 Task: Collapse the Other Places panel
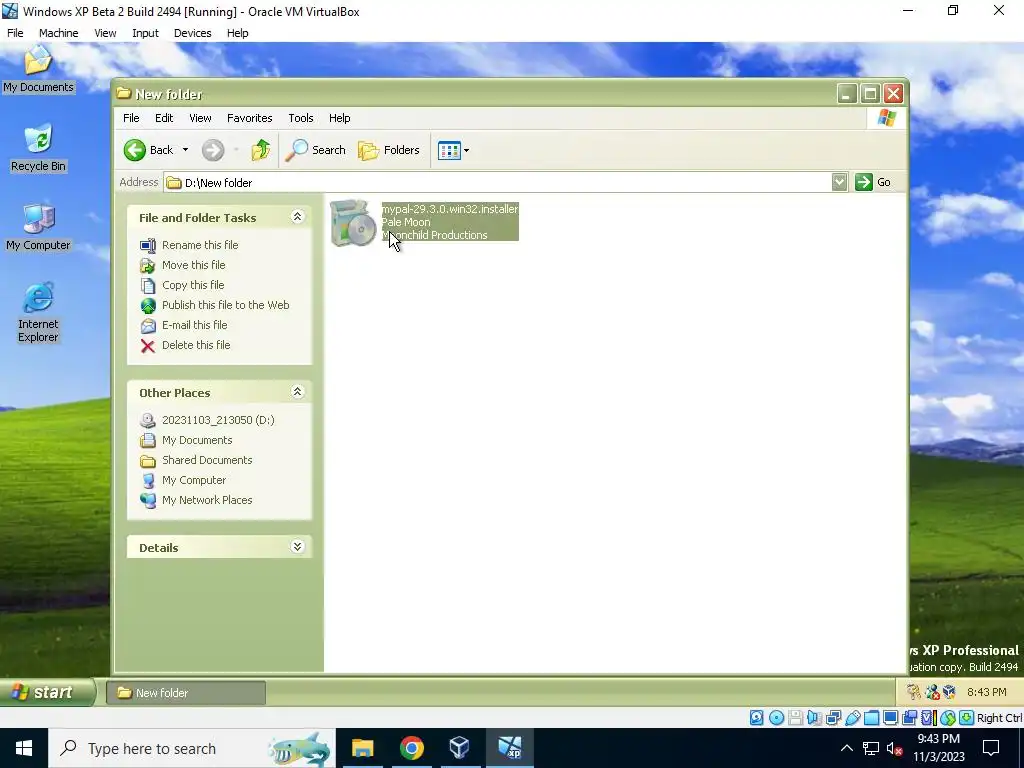pos(297,392)
